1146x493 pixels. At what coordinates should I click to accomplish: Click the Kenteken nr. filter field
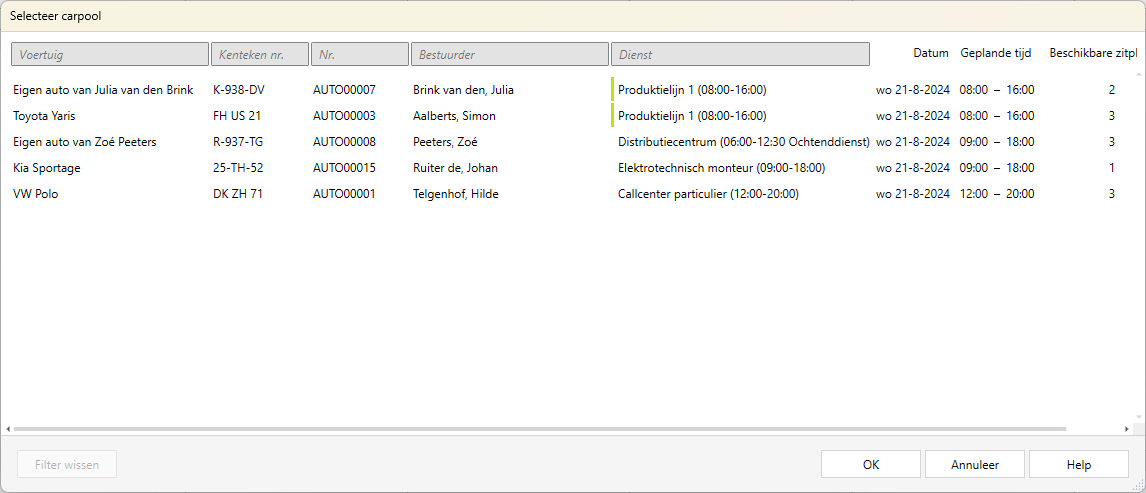coord(259,54)
